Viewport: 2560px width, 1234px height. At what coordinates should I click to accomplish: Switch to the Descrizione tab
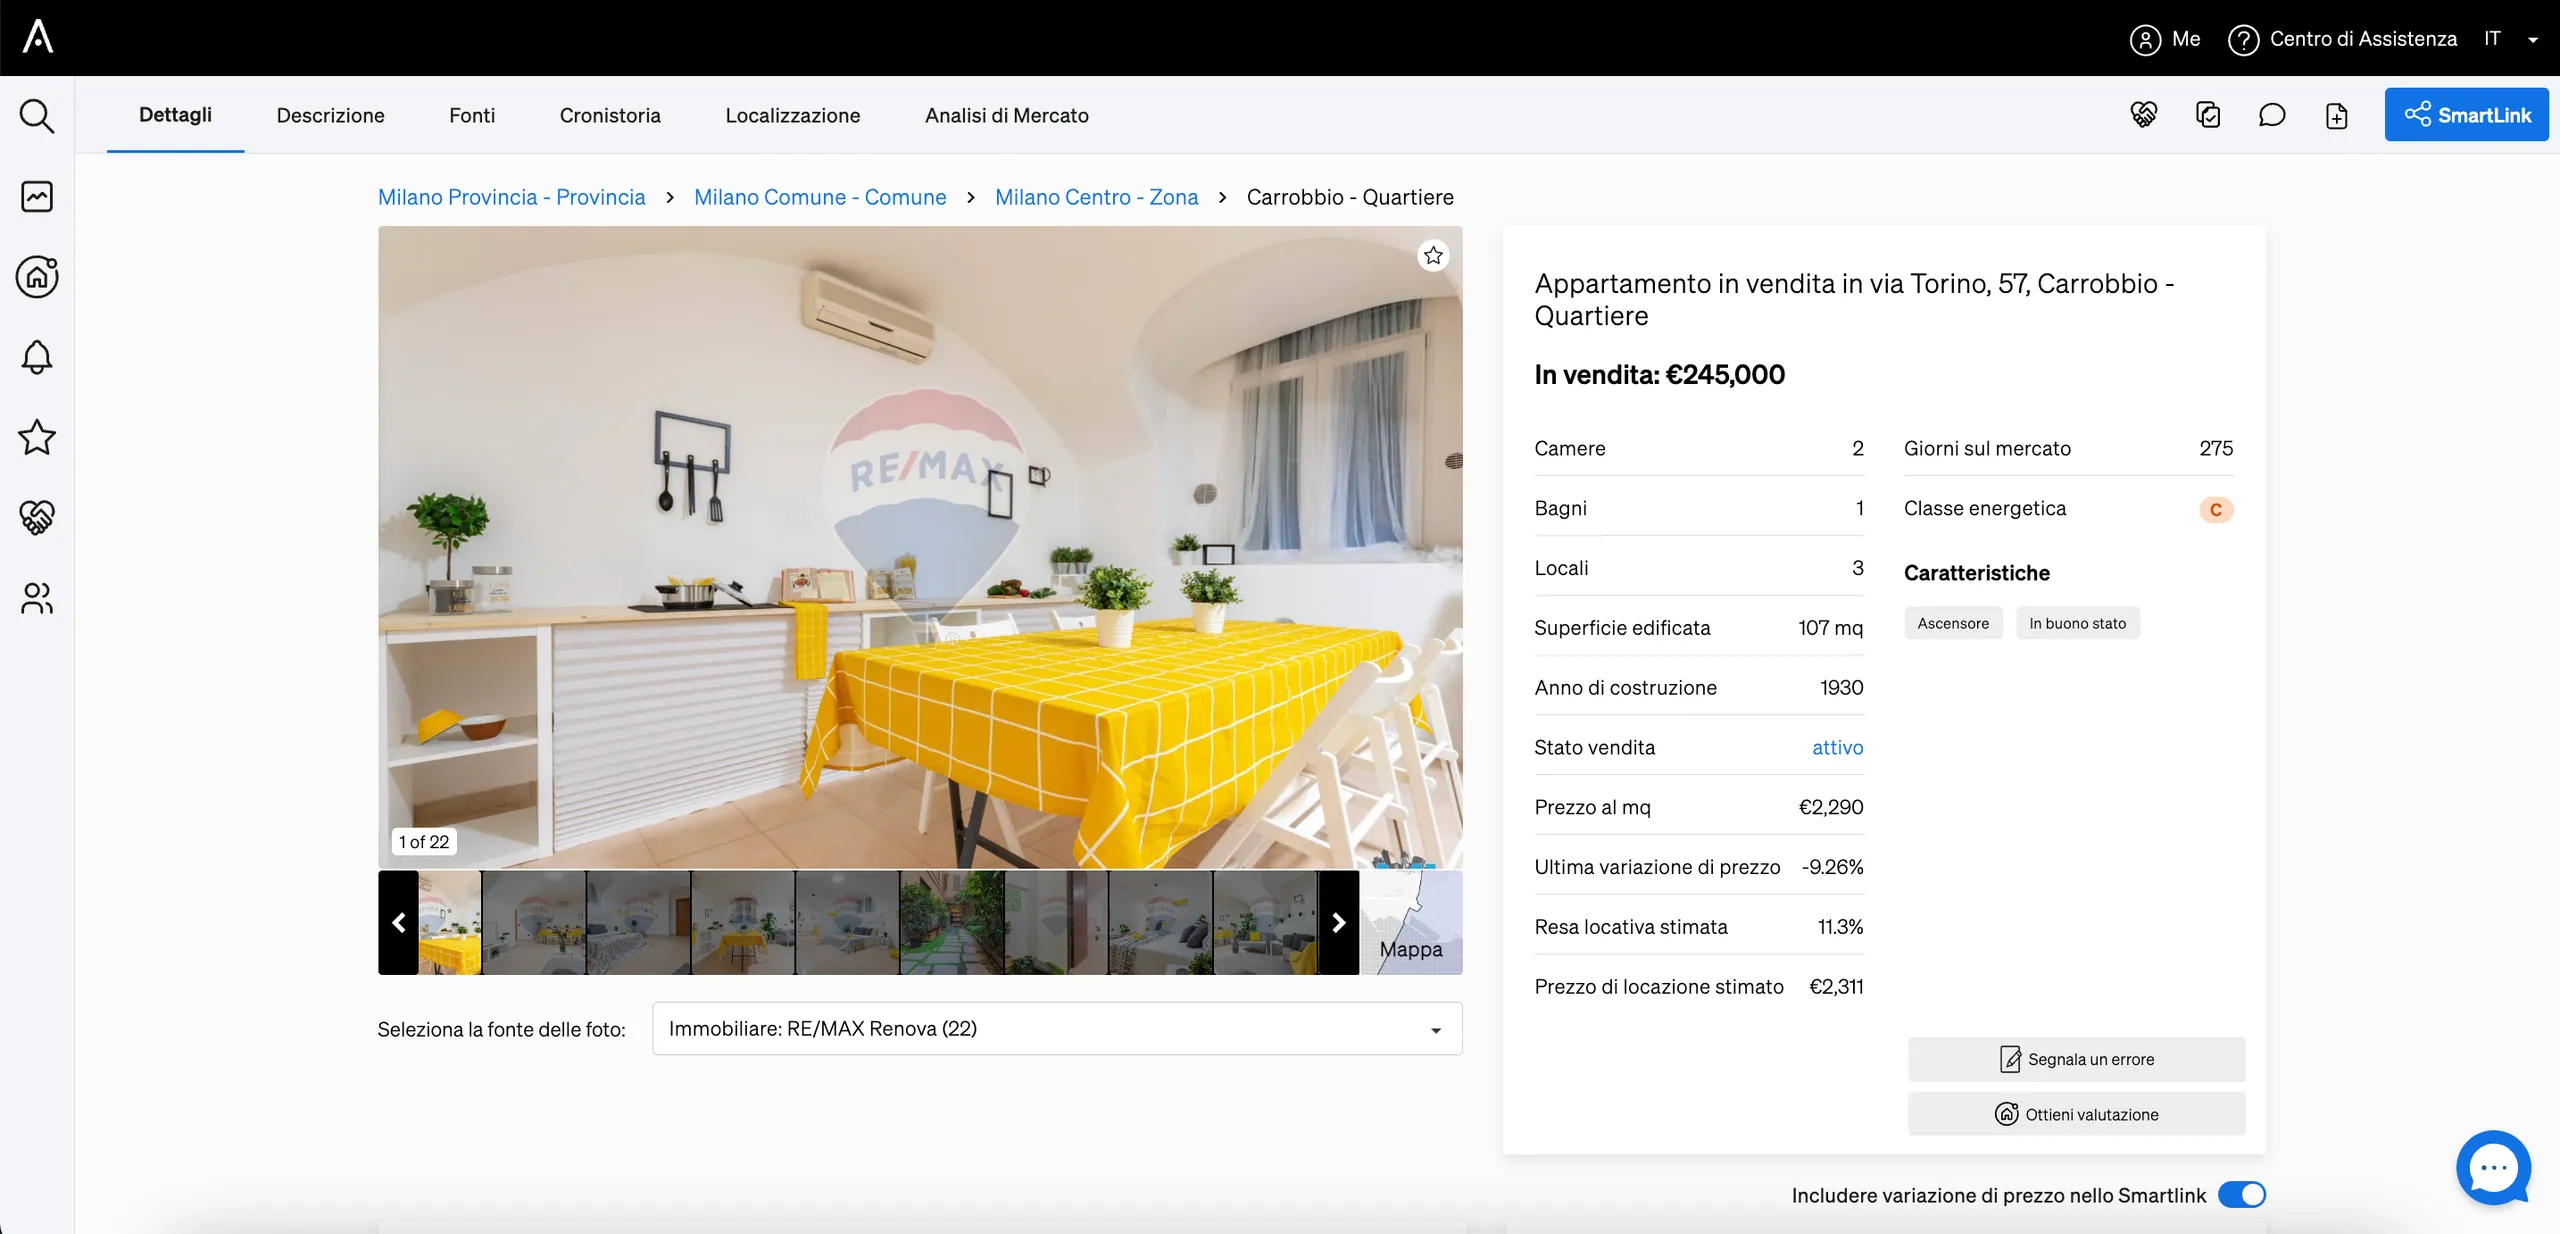(x=331, y=115)
